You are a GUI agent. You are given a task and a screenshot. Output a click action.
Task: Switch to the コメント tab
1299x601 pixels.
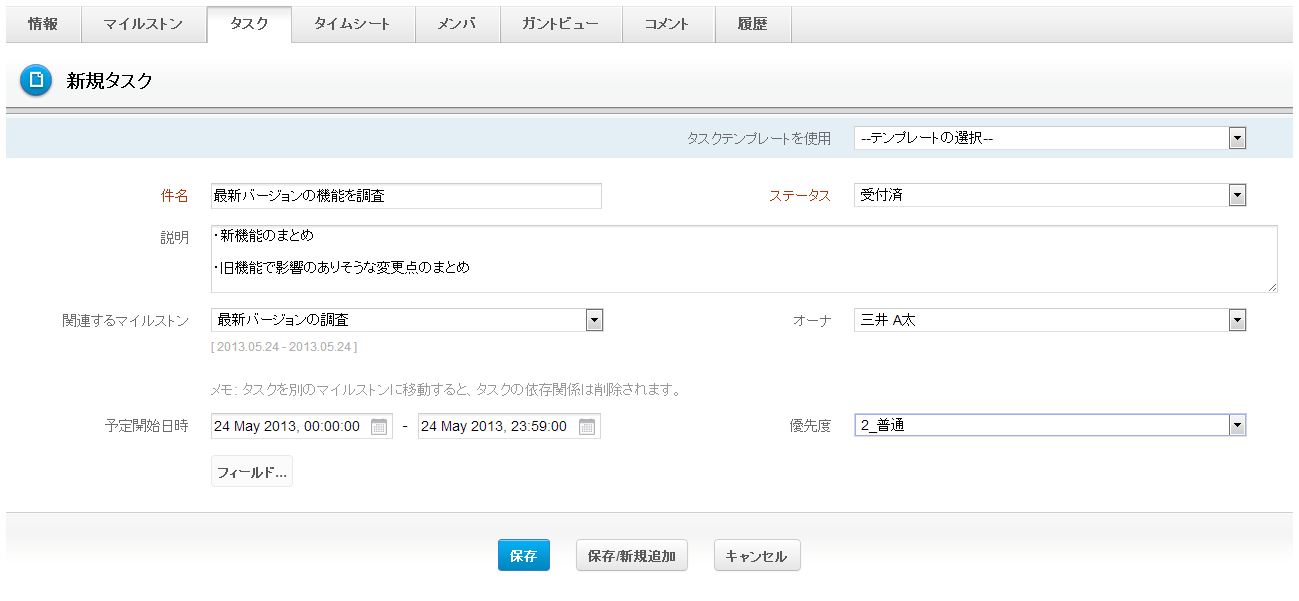[667, 24]
